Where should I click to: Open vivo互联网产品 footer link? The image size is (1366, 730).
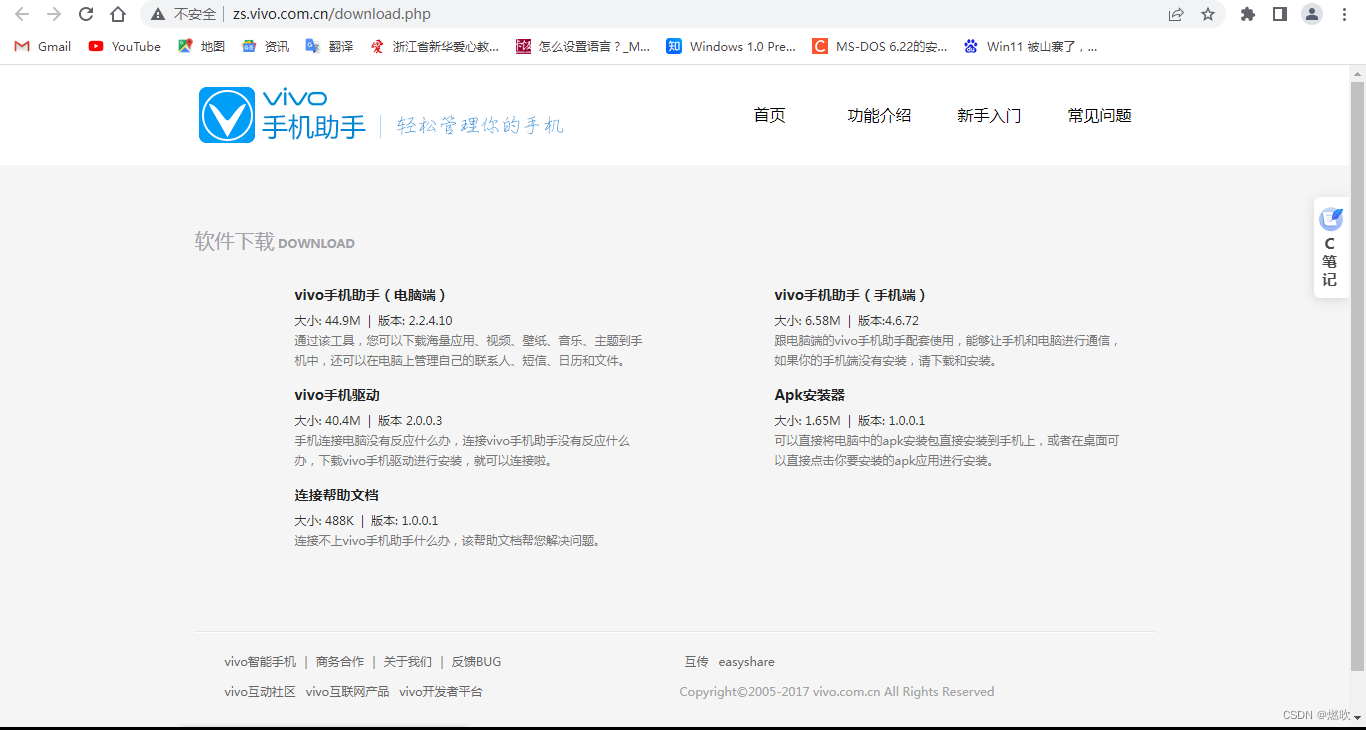347,692
